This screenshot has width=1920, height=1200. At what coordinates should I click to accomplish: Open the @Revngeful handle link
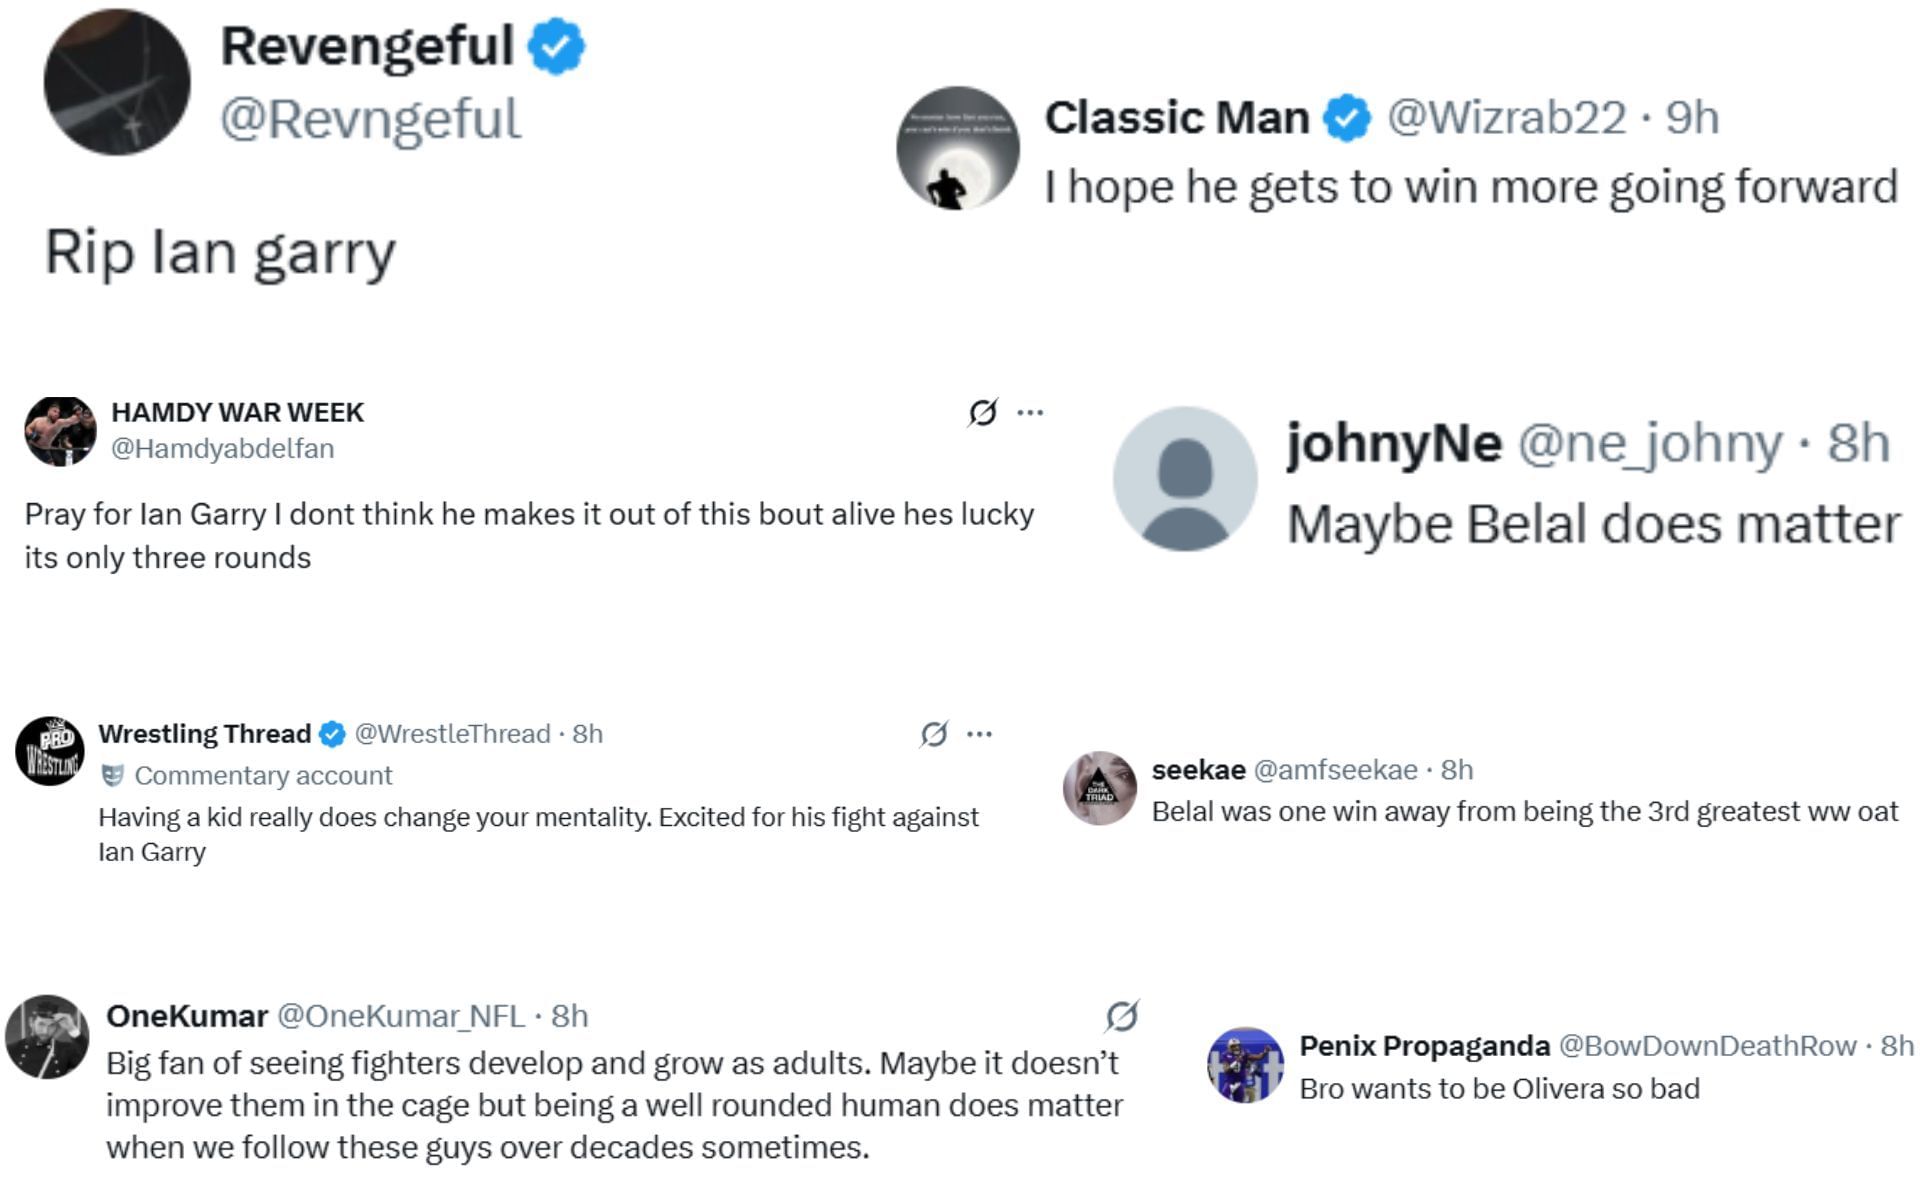pyautogui.click(x=370, y=119)
